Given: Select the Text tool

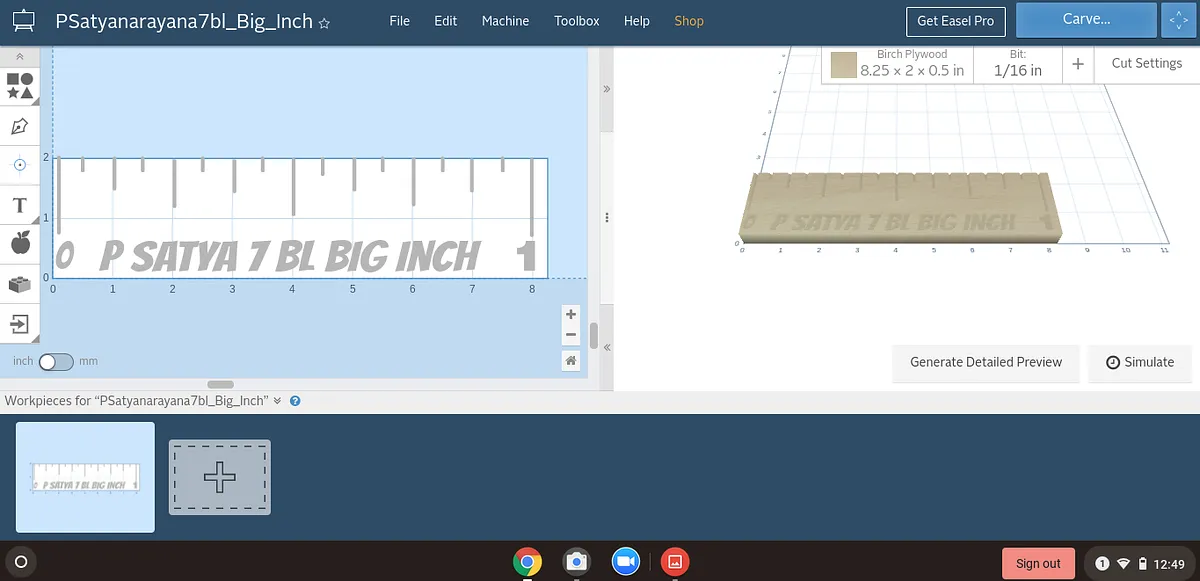Looking at the screenshot, I should (x=19, y=205).
